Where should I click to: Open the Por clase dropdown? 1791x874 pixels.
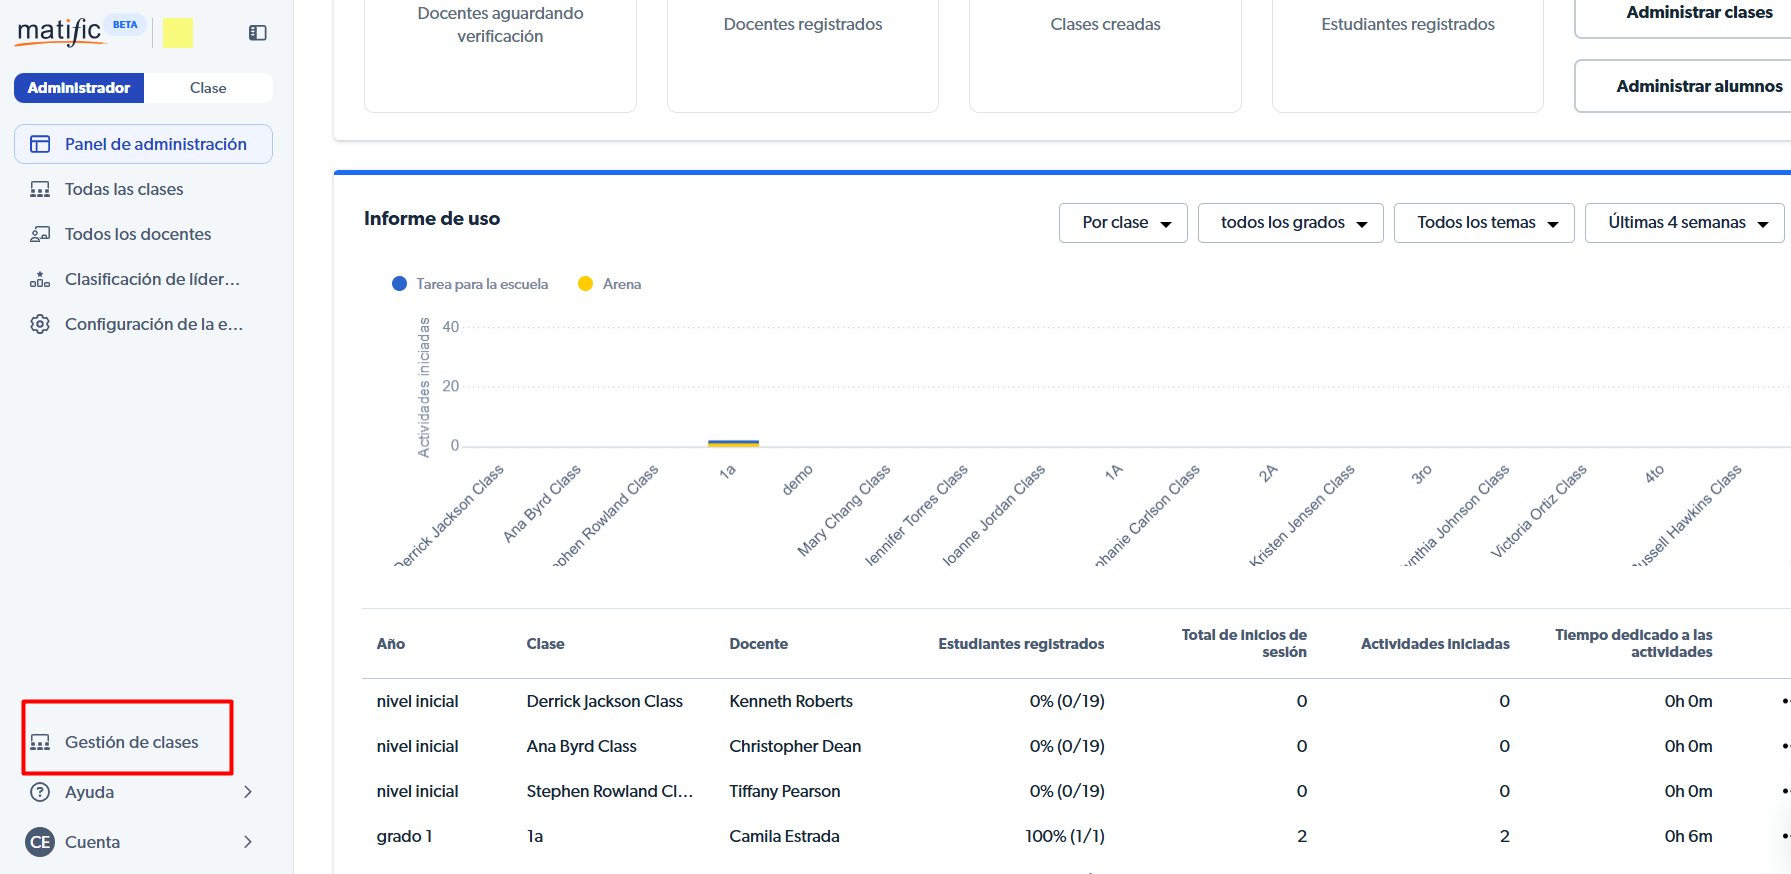(1123, 223)
